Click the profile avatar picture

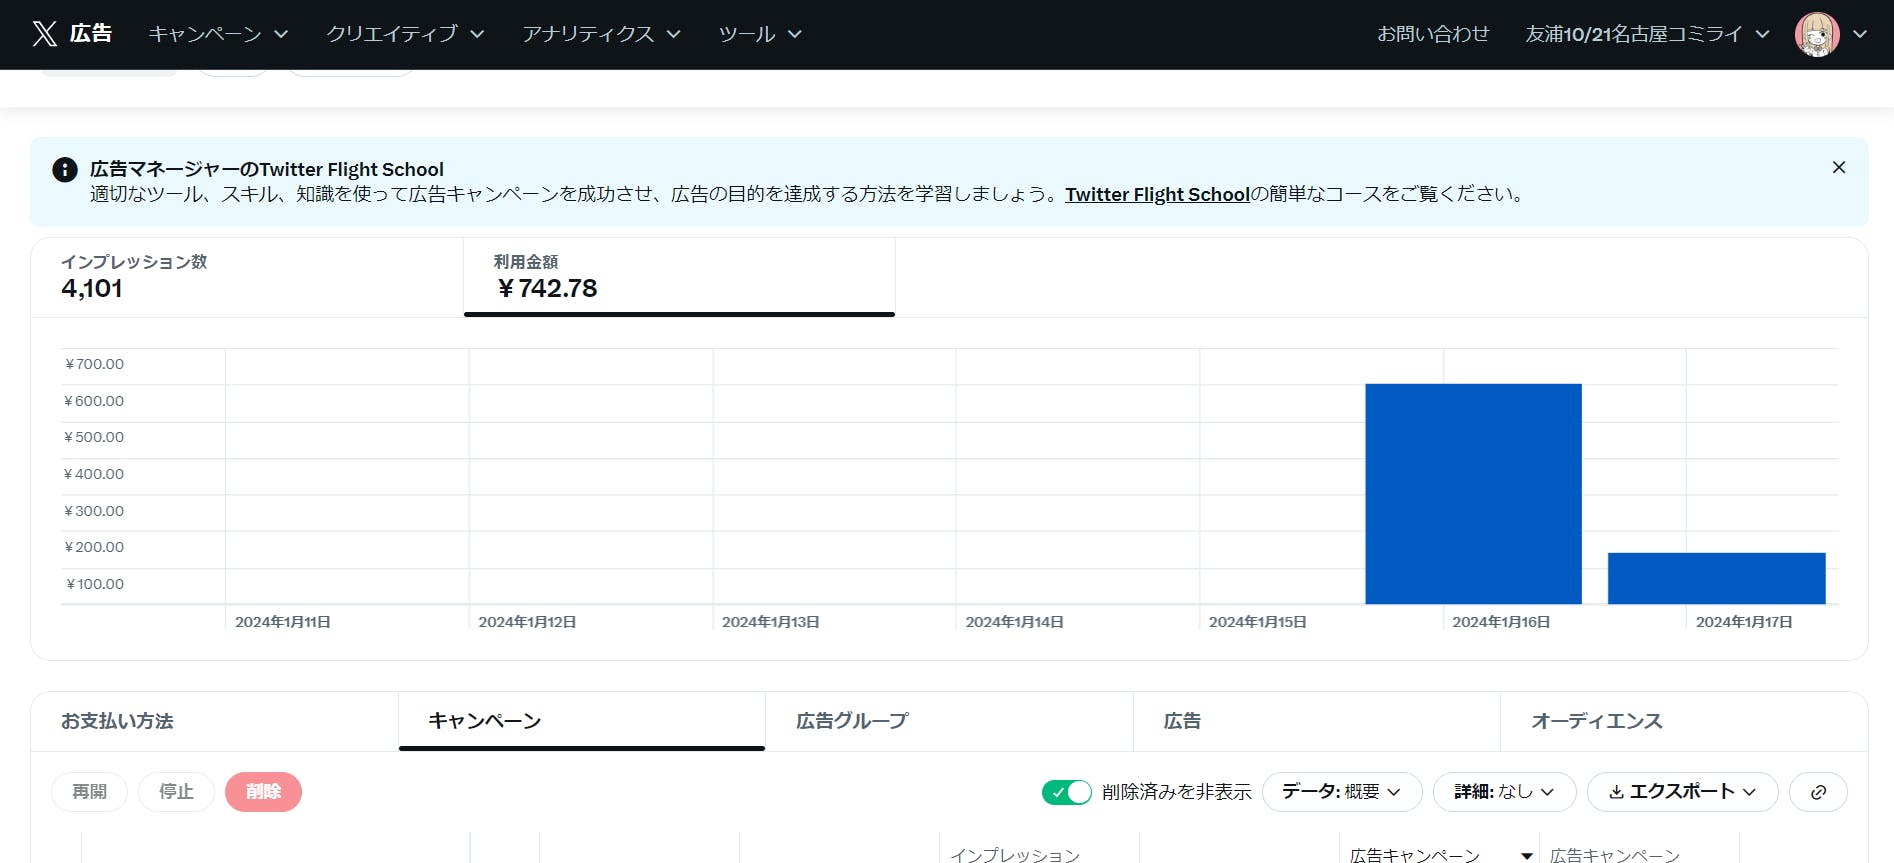point(1816,34)
